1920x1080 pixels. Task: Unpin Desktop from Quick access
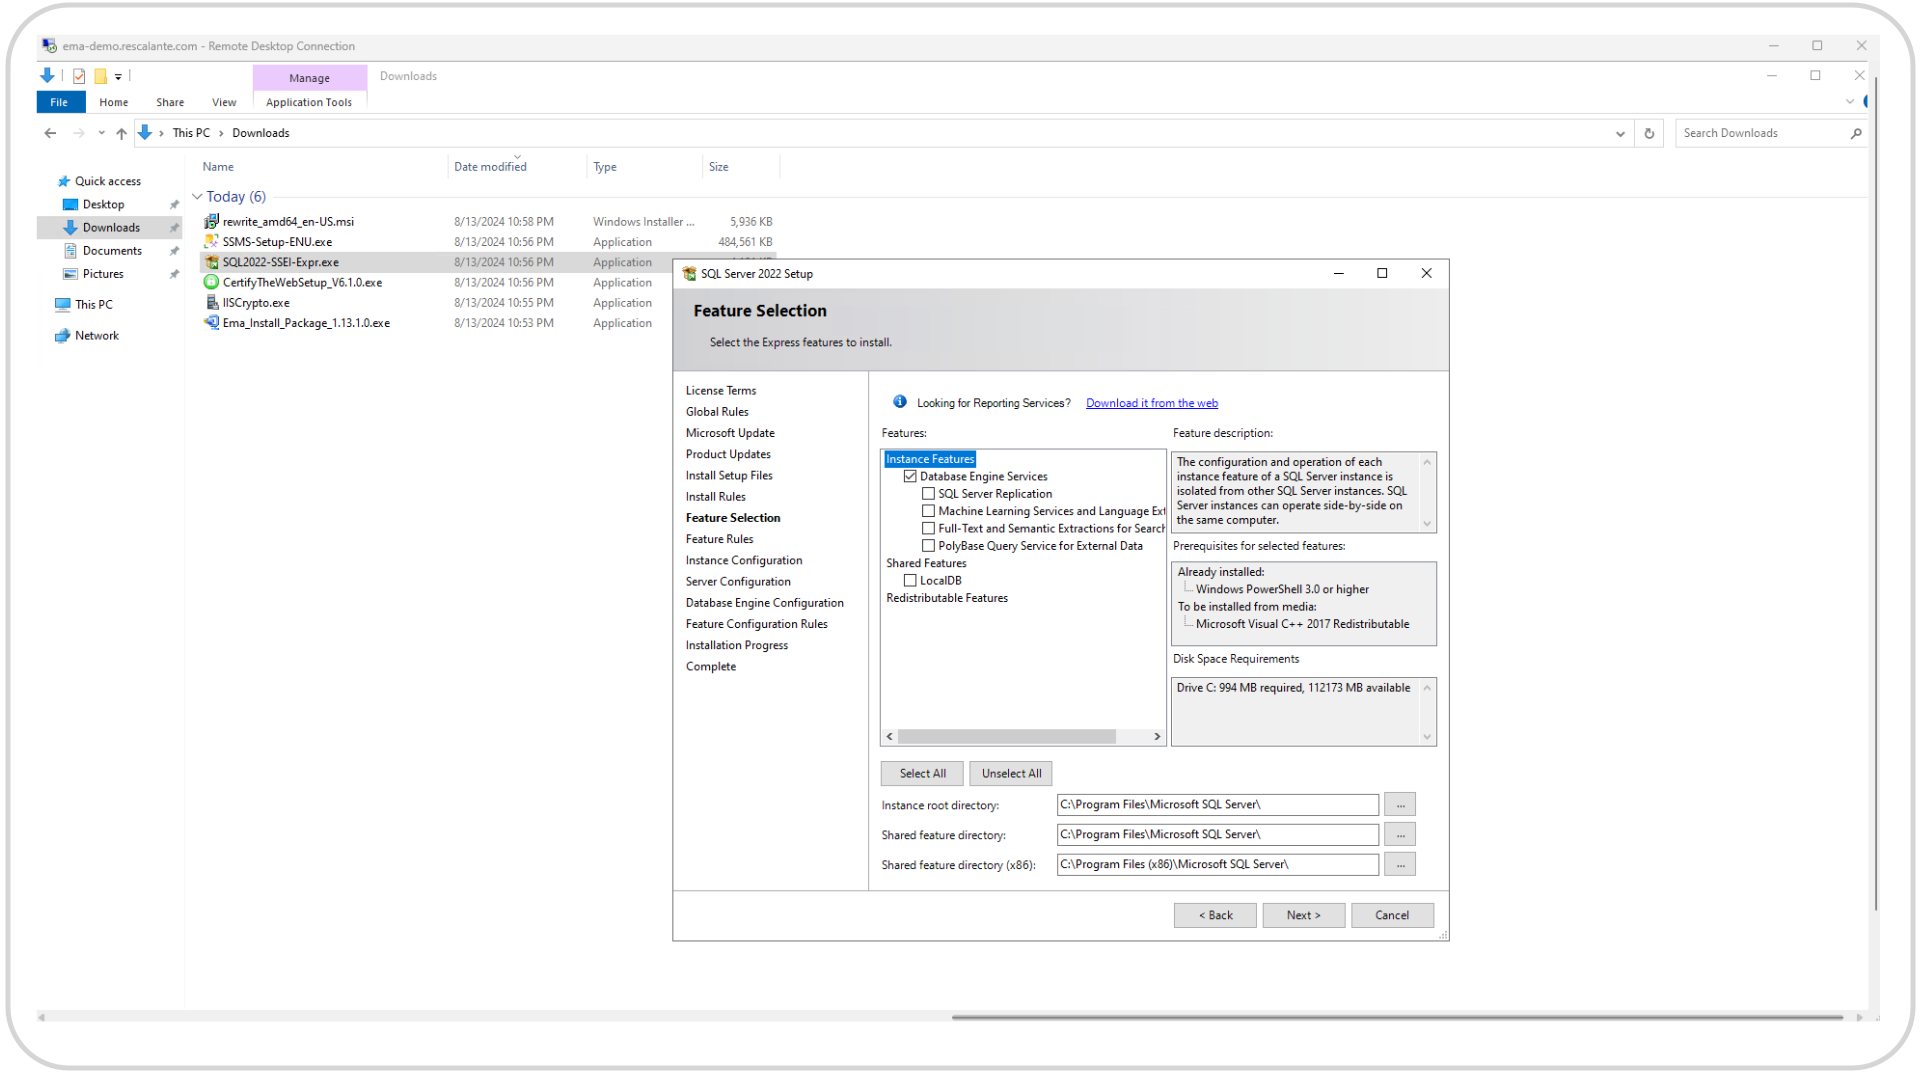coord(174,204)
